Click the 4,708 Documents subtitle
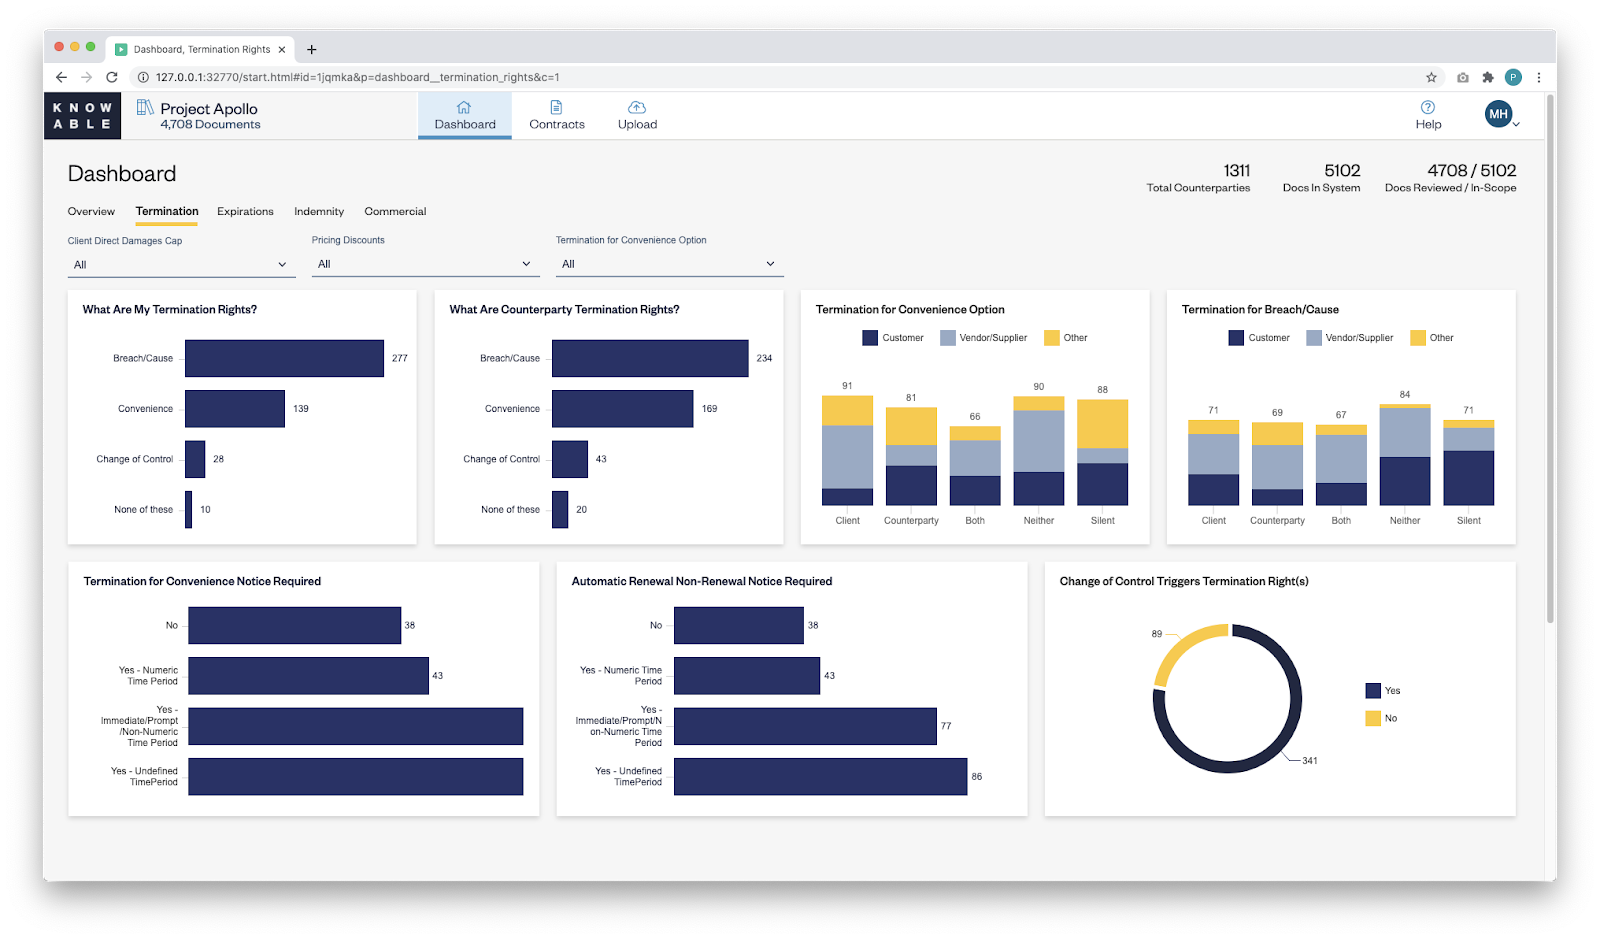1600x939 pixels. tap(210, 125)
